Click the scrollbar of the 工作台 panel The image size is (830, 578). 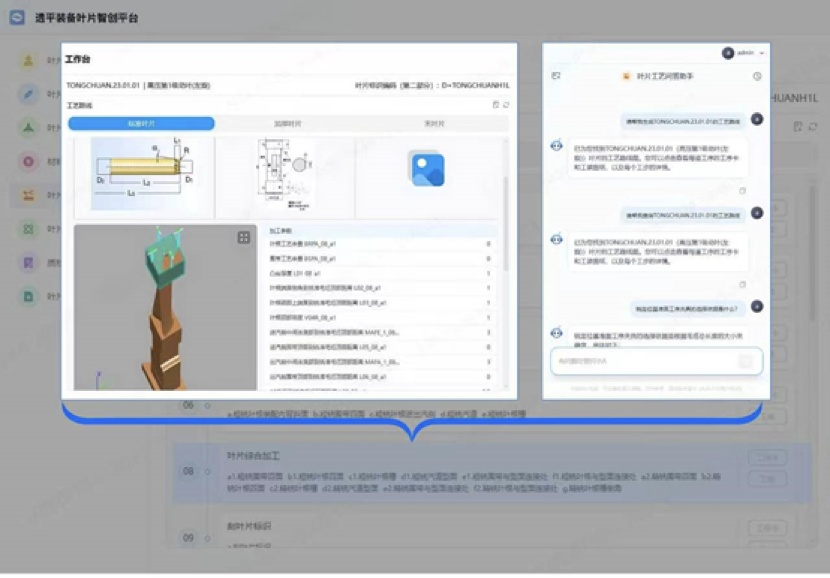coord(505,220)
